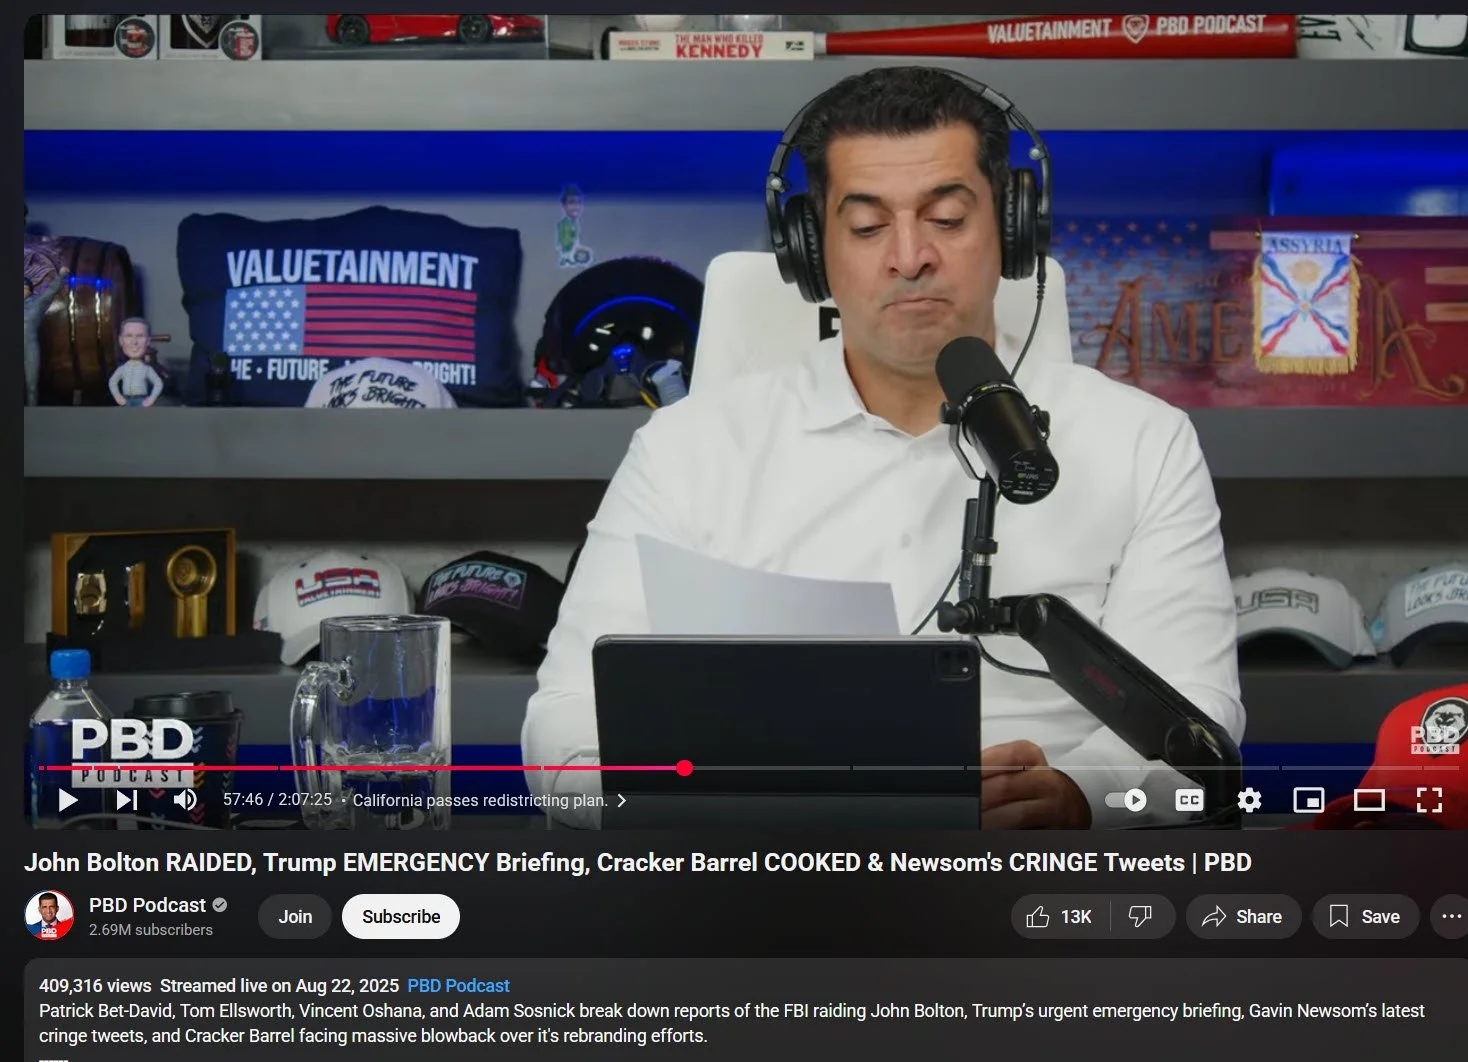
Task: Open the blue PBD Podcast link in the description
Action: point(458,986)
